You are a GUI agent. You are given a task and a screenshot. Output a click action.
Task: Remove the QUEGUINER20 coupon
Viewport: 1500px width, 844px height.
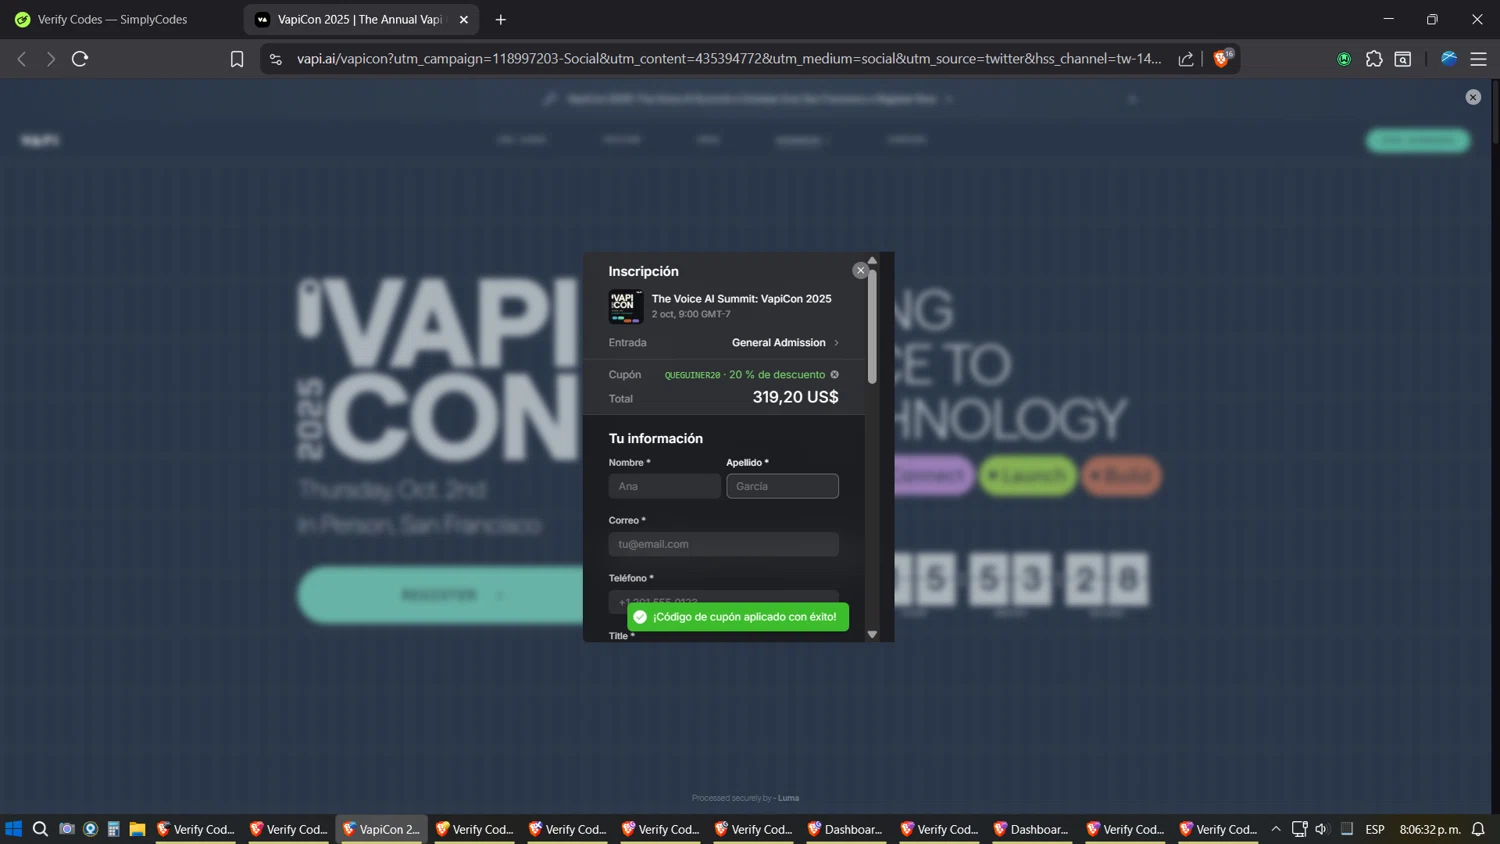(x=835, y=375)
